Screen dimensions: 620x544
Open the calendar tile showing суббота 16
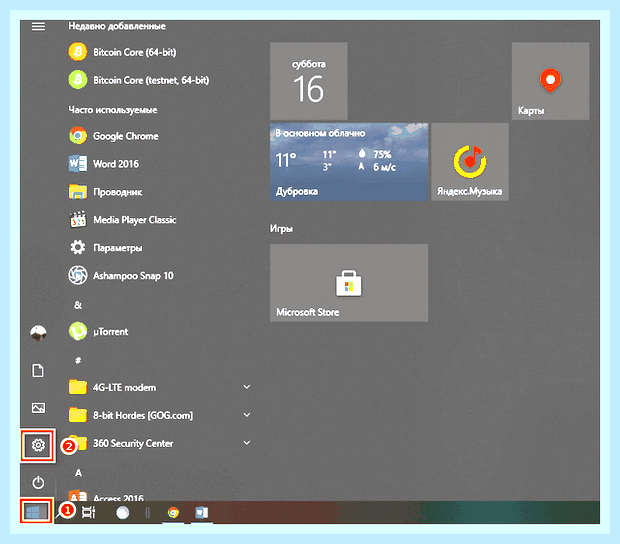coord(309,81)
